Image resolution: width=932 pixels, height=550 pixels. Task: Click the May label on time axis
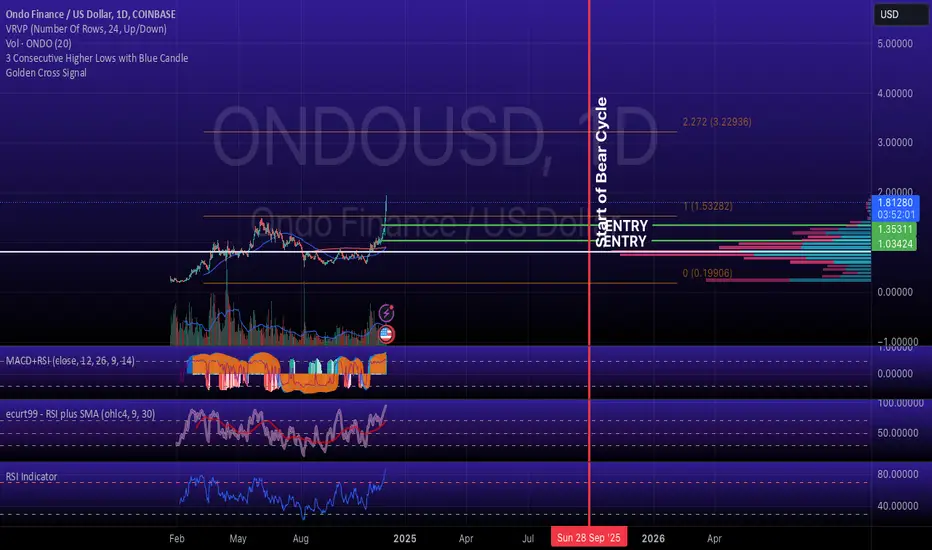[x=238, y=538]
